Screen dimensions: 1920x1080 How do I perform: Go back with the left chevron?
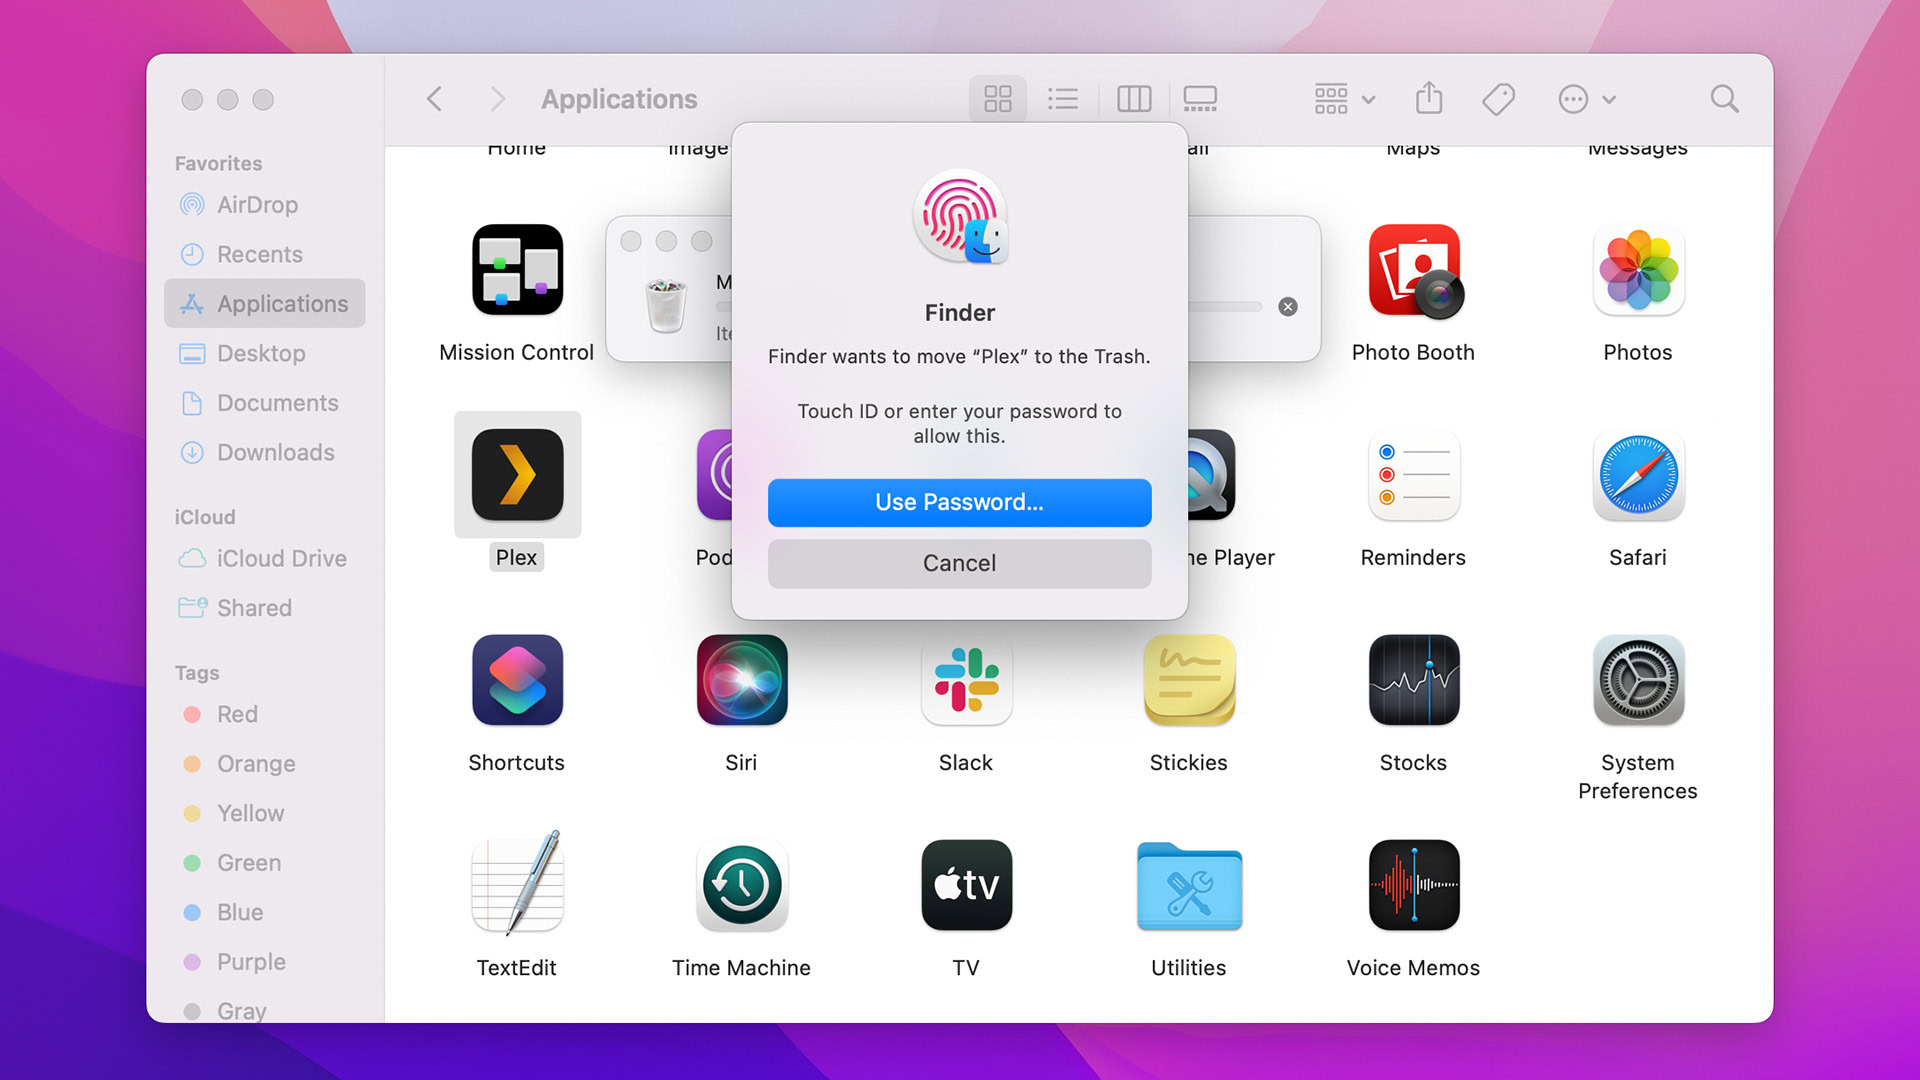[434, 99]
